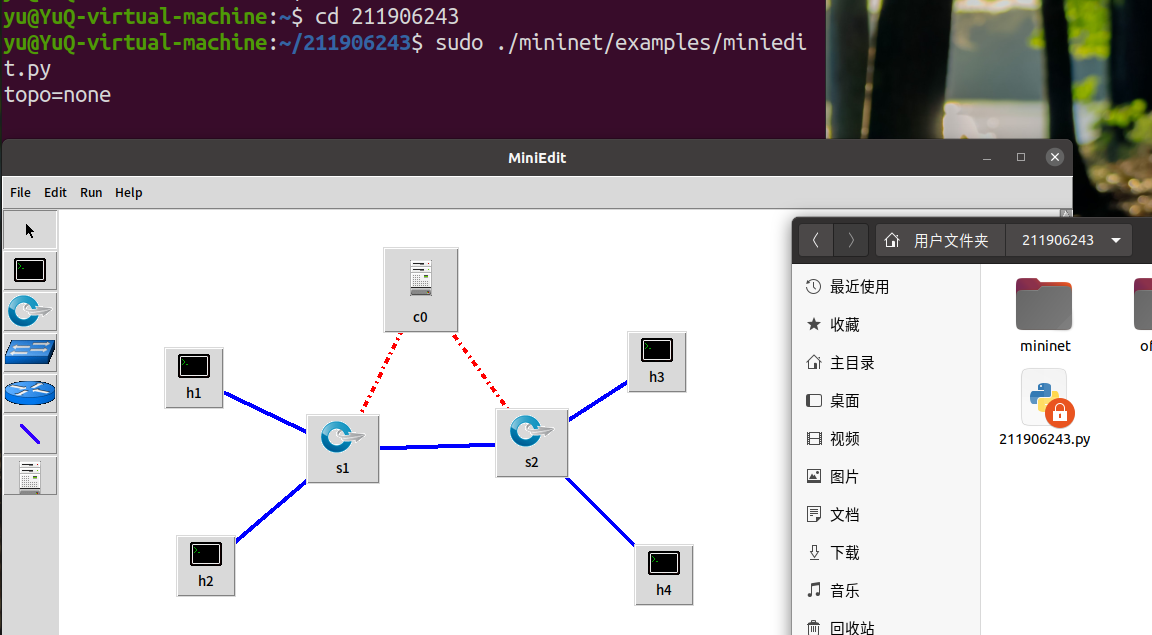Image resolution: width=1152 pixels, height=635 pixels.
Task: Click the topo=none line in terminal
Action: pyautogui.click(x=57, y=95)
